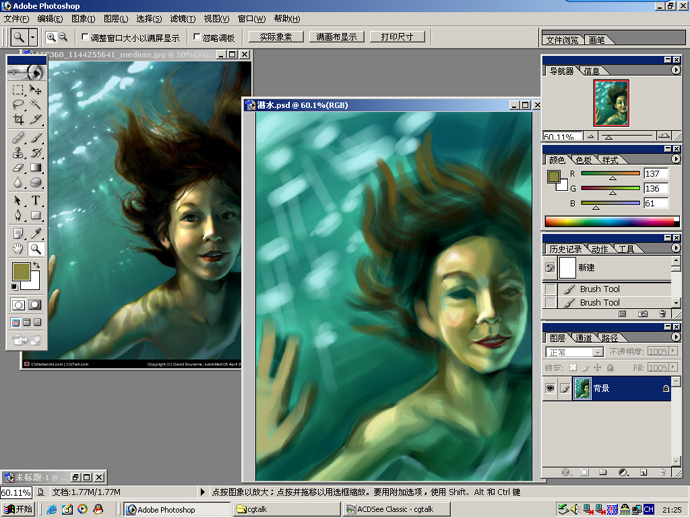Switch to Quick Mask mode

tap(35, 305)
